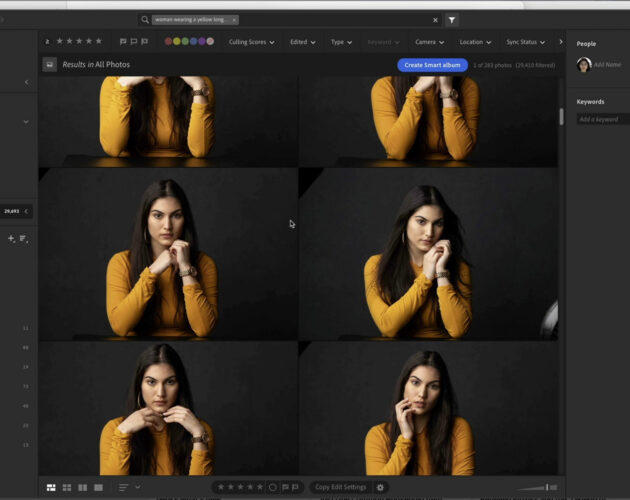Switch to the square grid view icon
630x500 pixels.
coord(67,487)
